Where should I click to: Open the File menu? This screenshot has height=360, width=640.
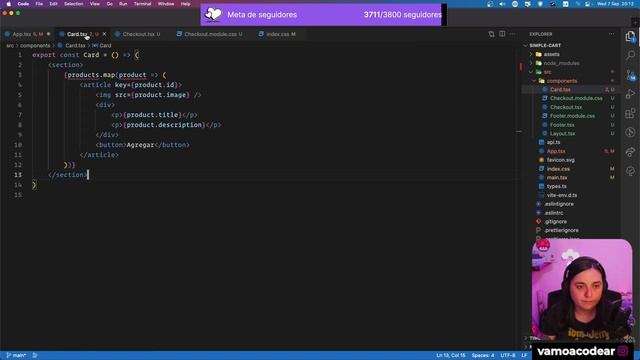(39, 4)
